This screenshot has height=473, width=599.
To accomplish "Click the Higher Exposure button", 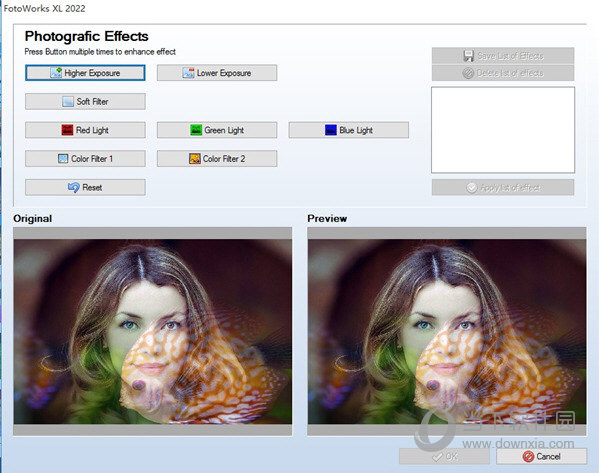I will [85, 73].
